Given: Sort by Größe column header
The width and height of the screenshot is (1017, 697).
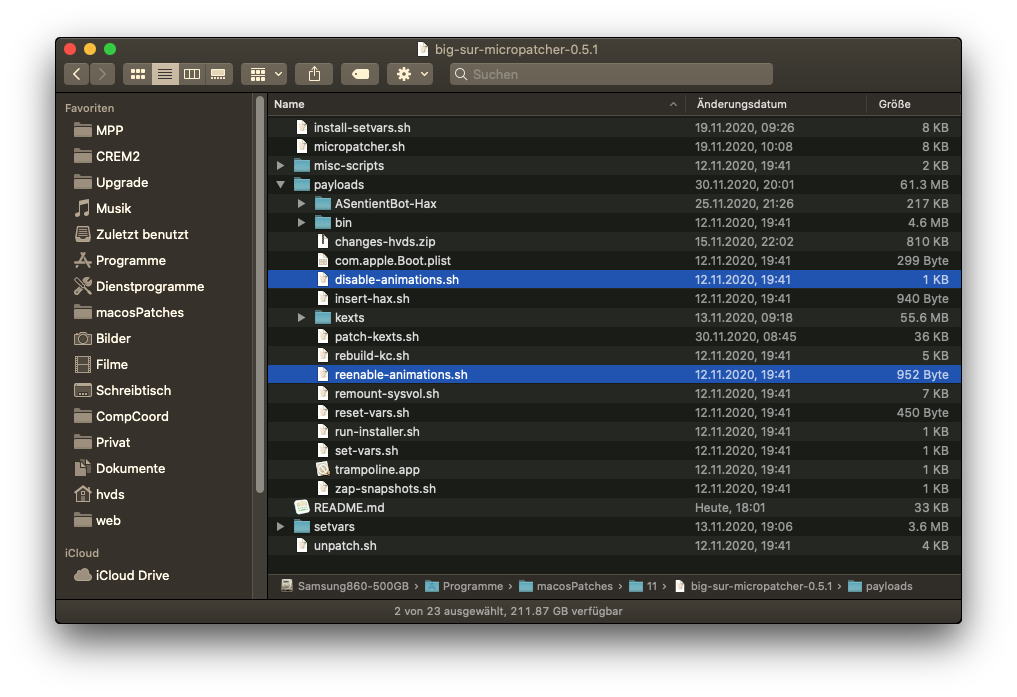Looking at the screenshot, I should pyautogui.click(x=913, y=104).
